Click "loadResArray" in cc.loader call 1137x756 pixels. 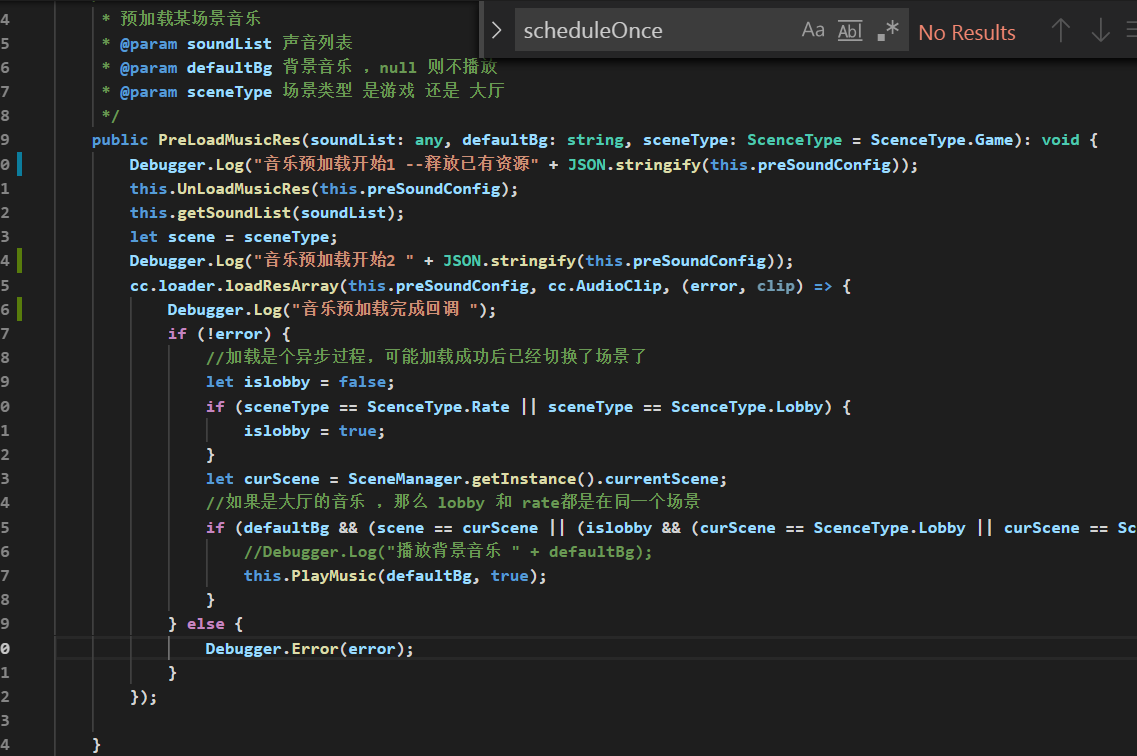click(x=281, y=286)
